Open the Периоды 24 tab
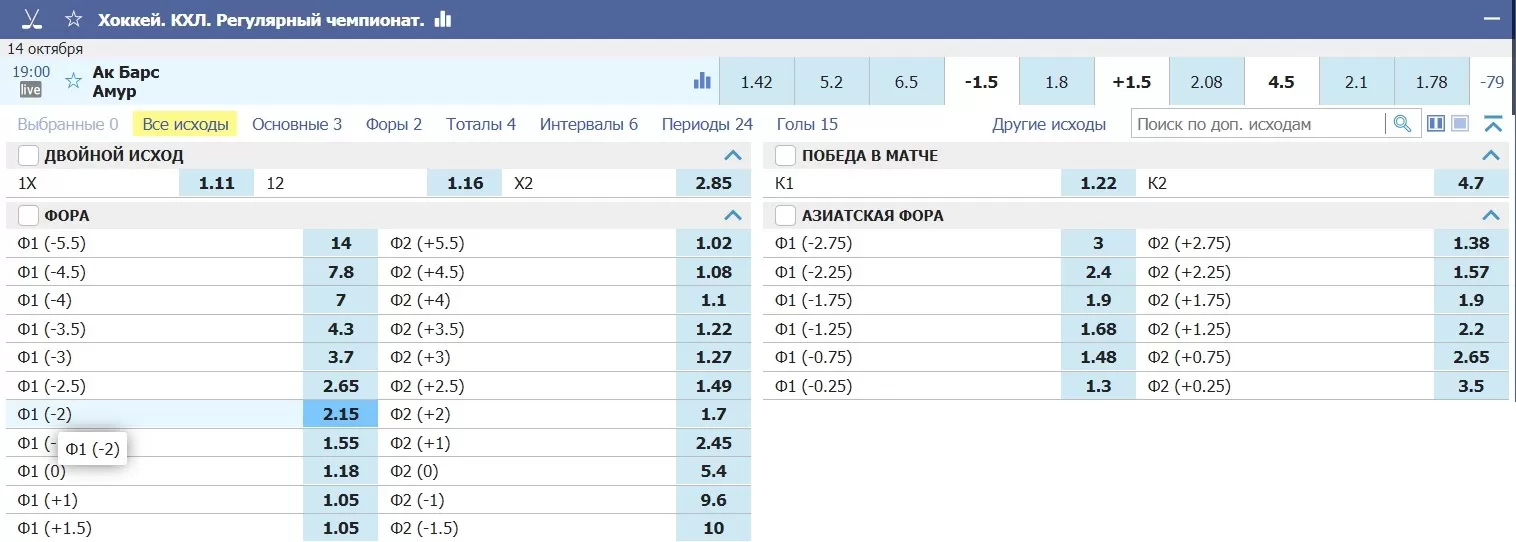 tap(707, 124)
